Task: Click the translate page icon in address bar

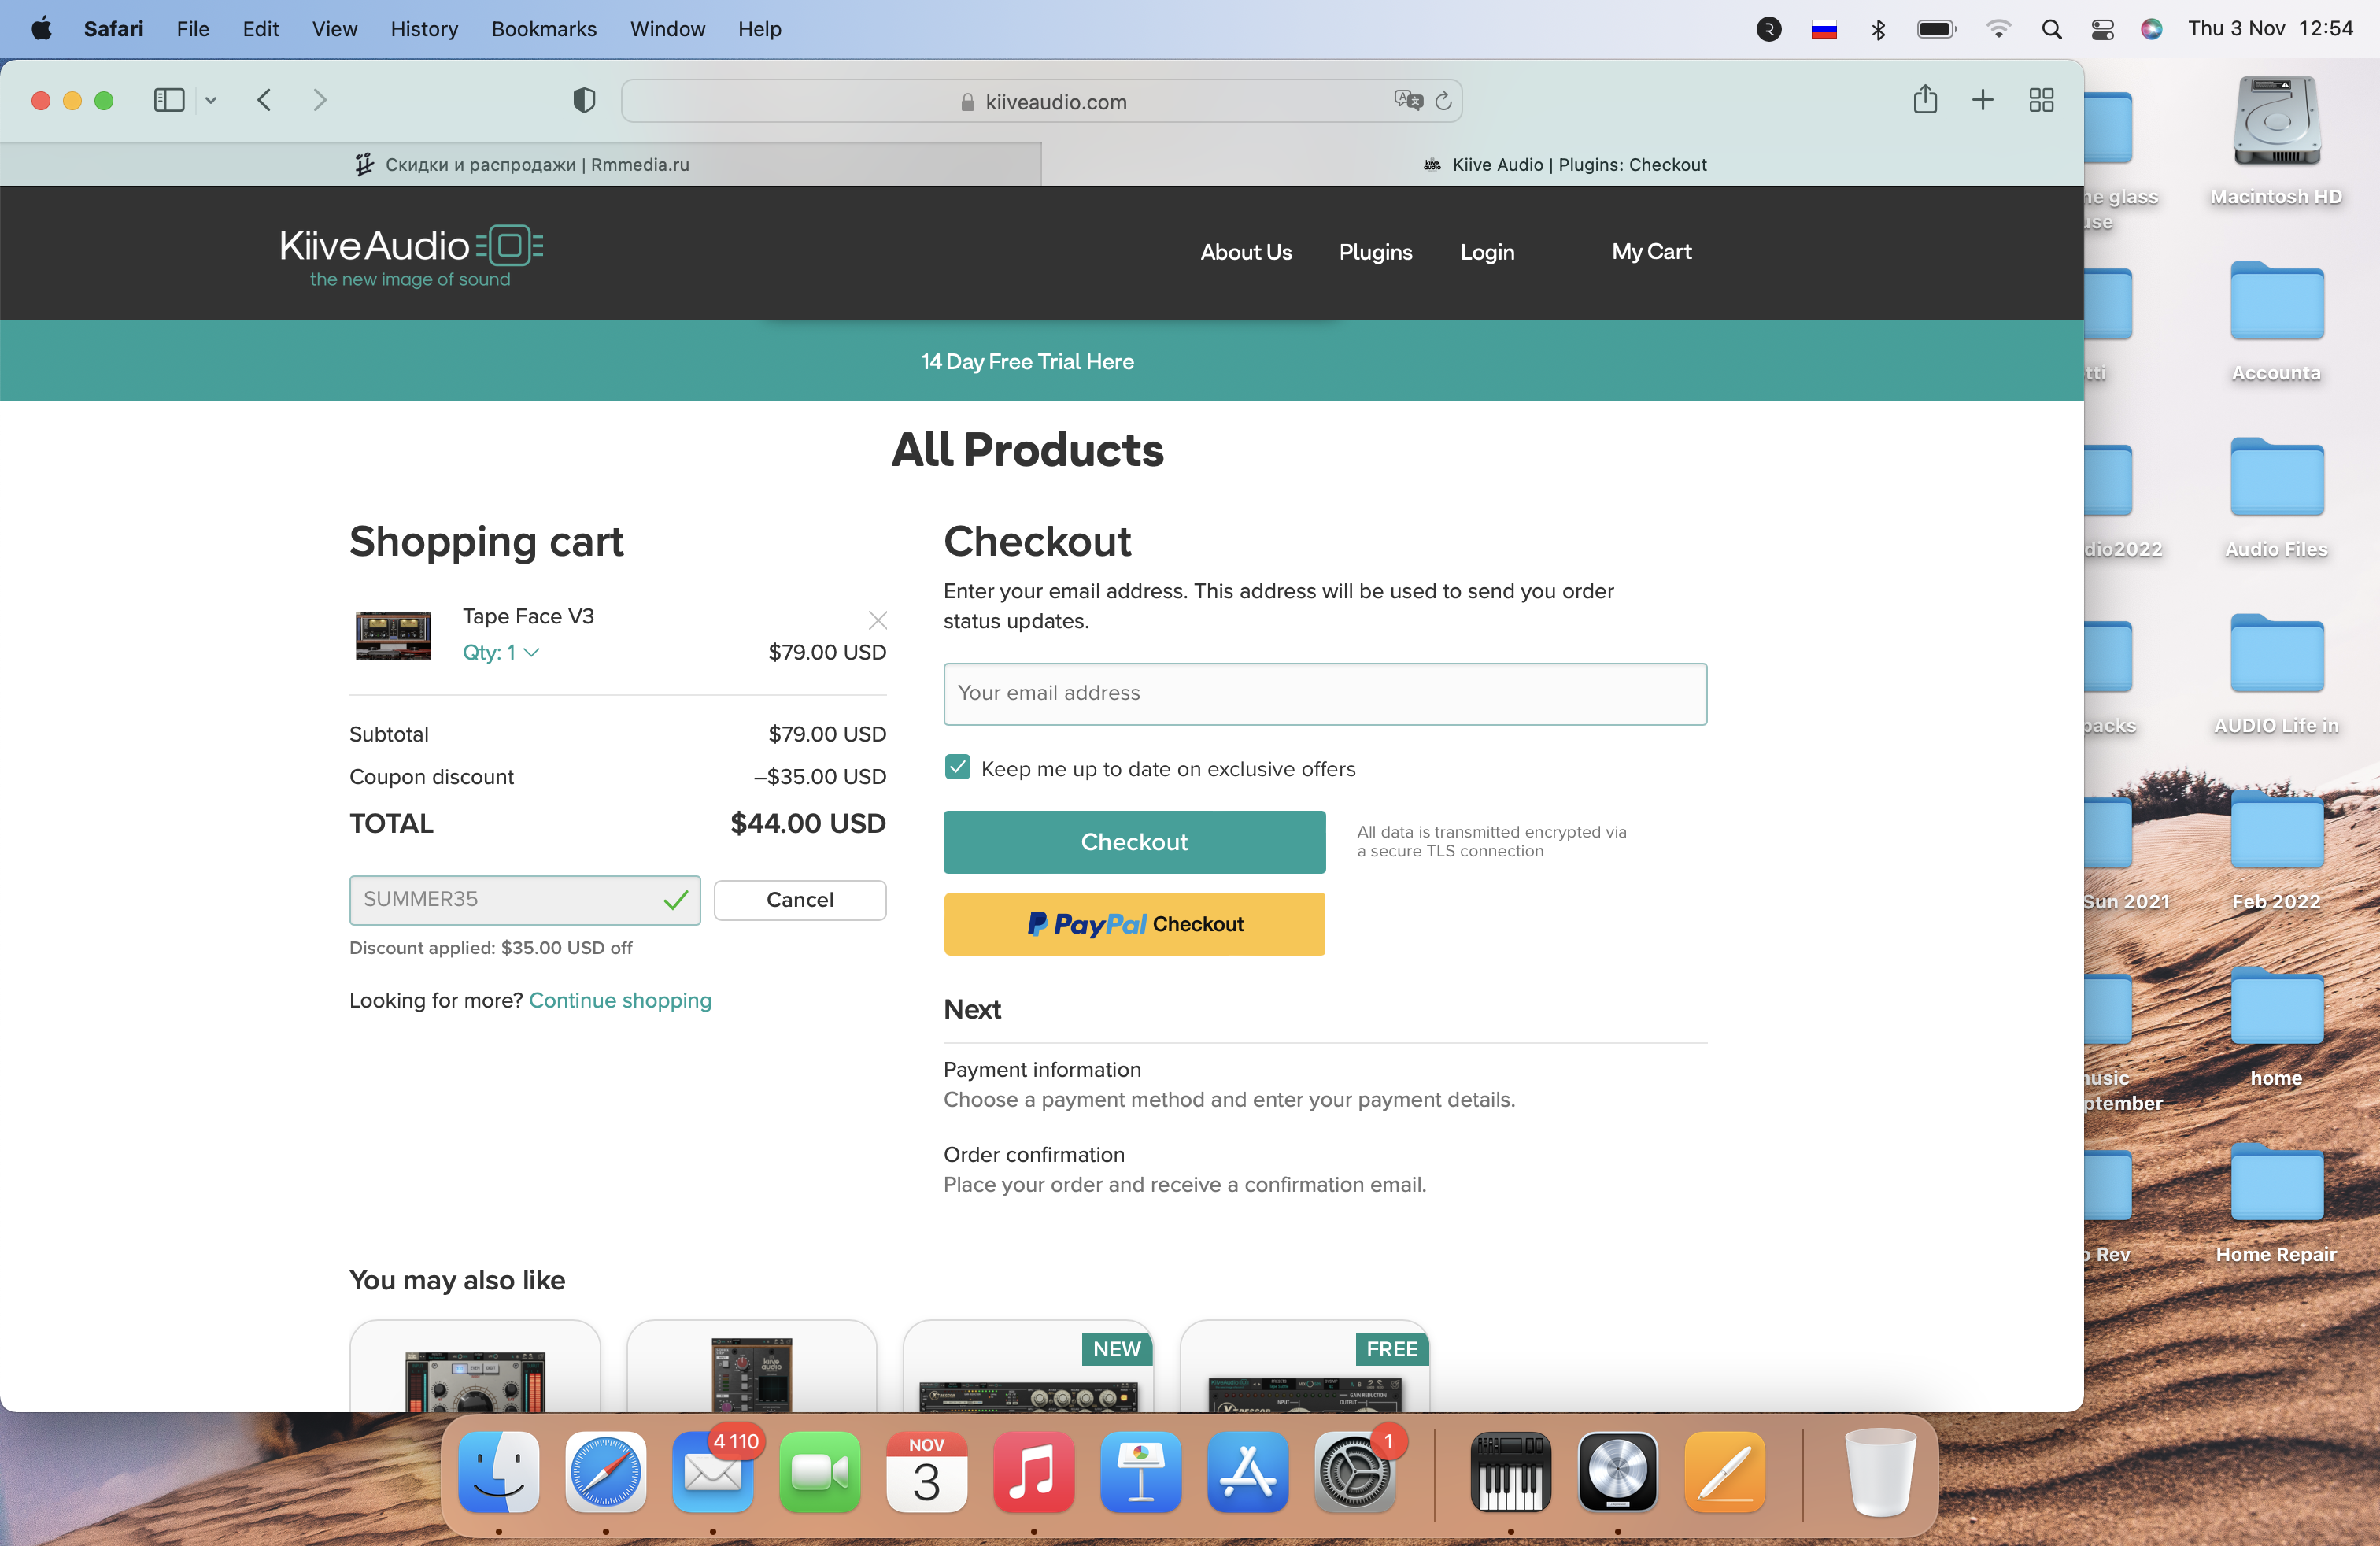Action: point(1407,100)
